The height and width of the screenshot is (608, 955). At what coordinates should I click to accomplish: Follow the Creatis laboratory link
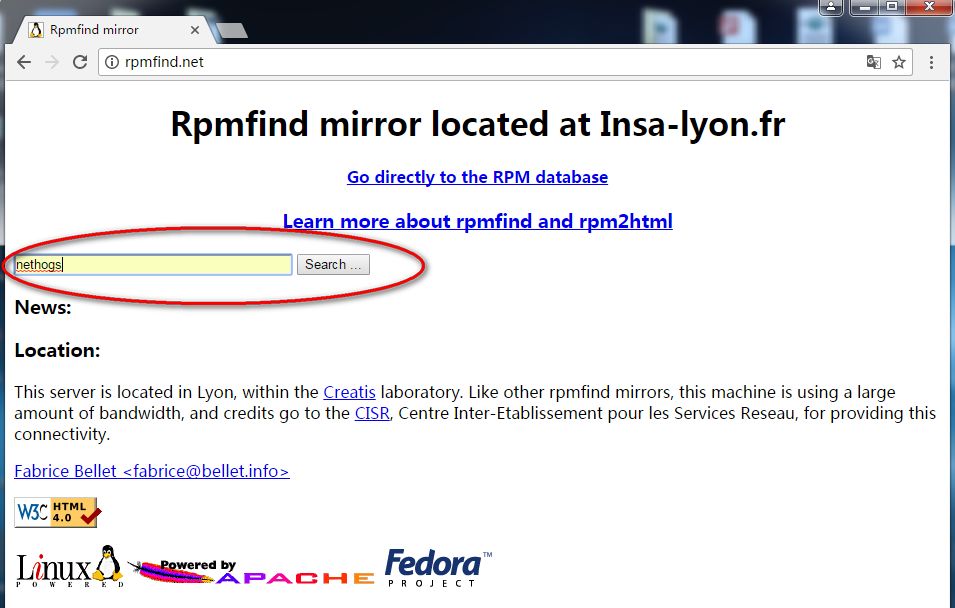[x=349, y=392]
